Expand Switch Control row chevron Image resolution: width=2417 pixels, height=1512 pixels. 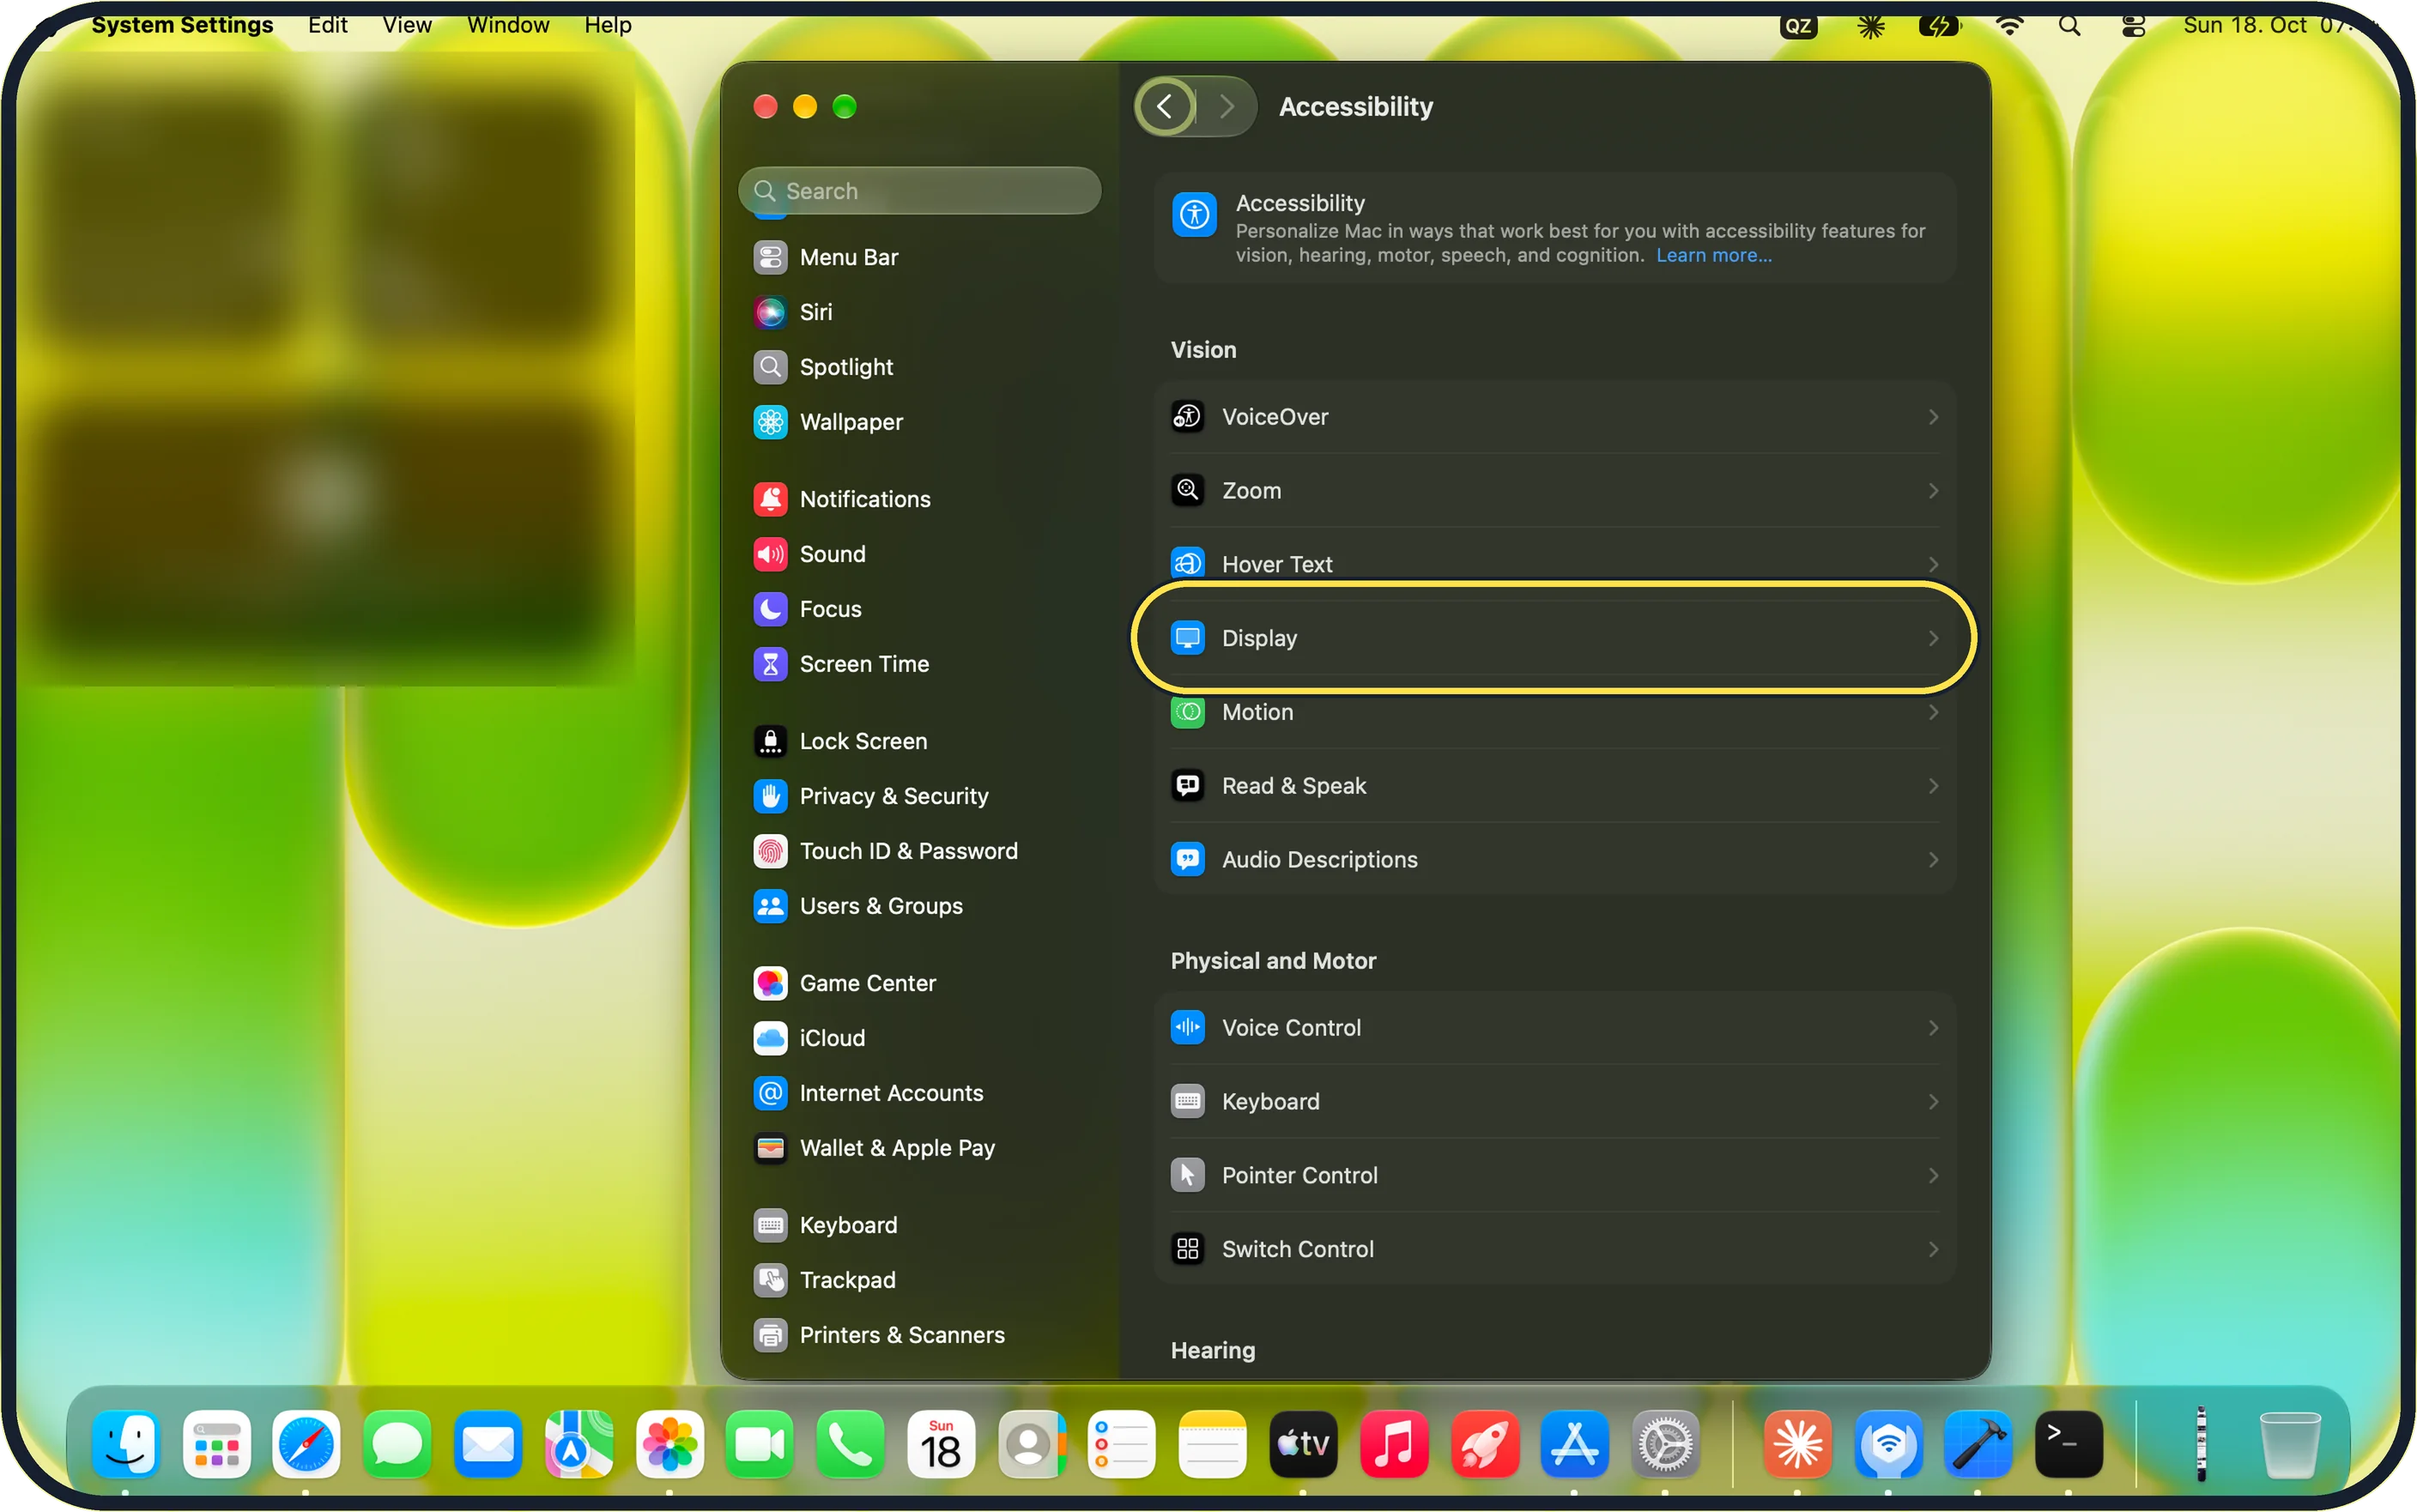1933,1250
